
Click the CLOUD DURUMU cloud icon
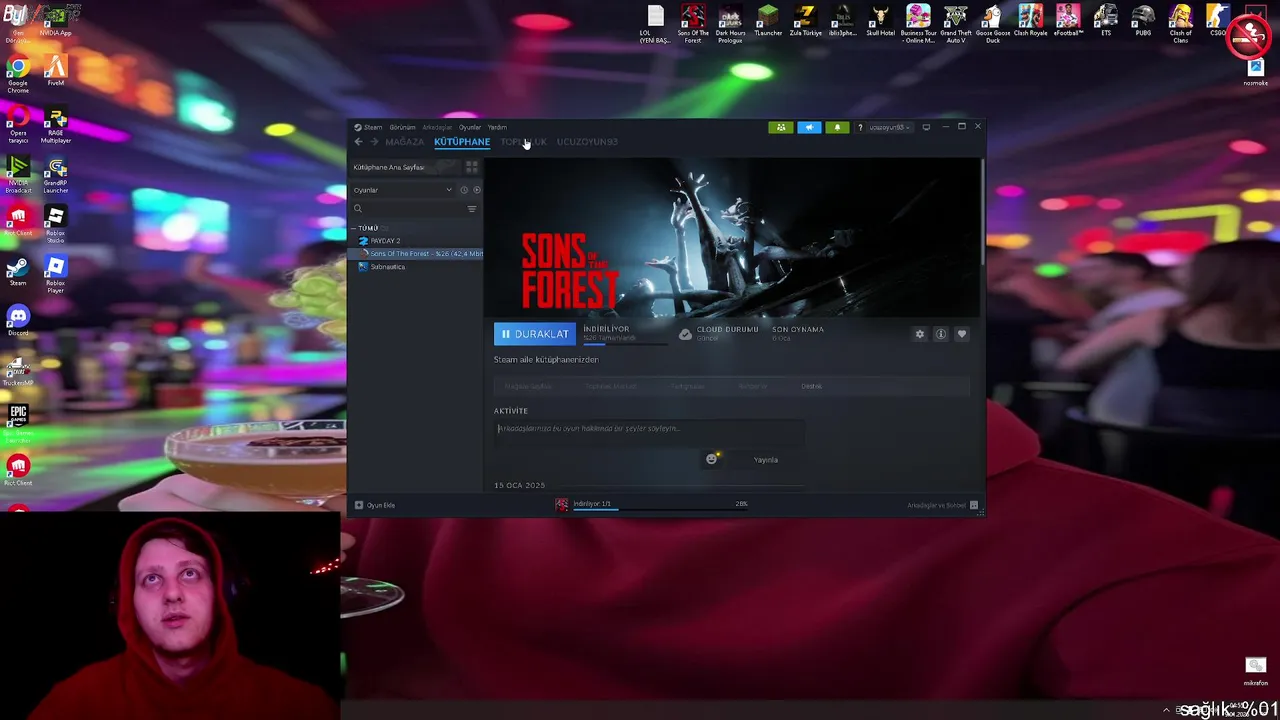[x=685, y=334]
